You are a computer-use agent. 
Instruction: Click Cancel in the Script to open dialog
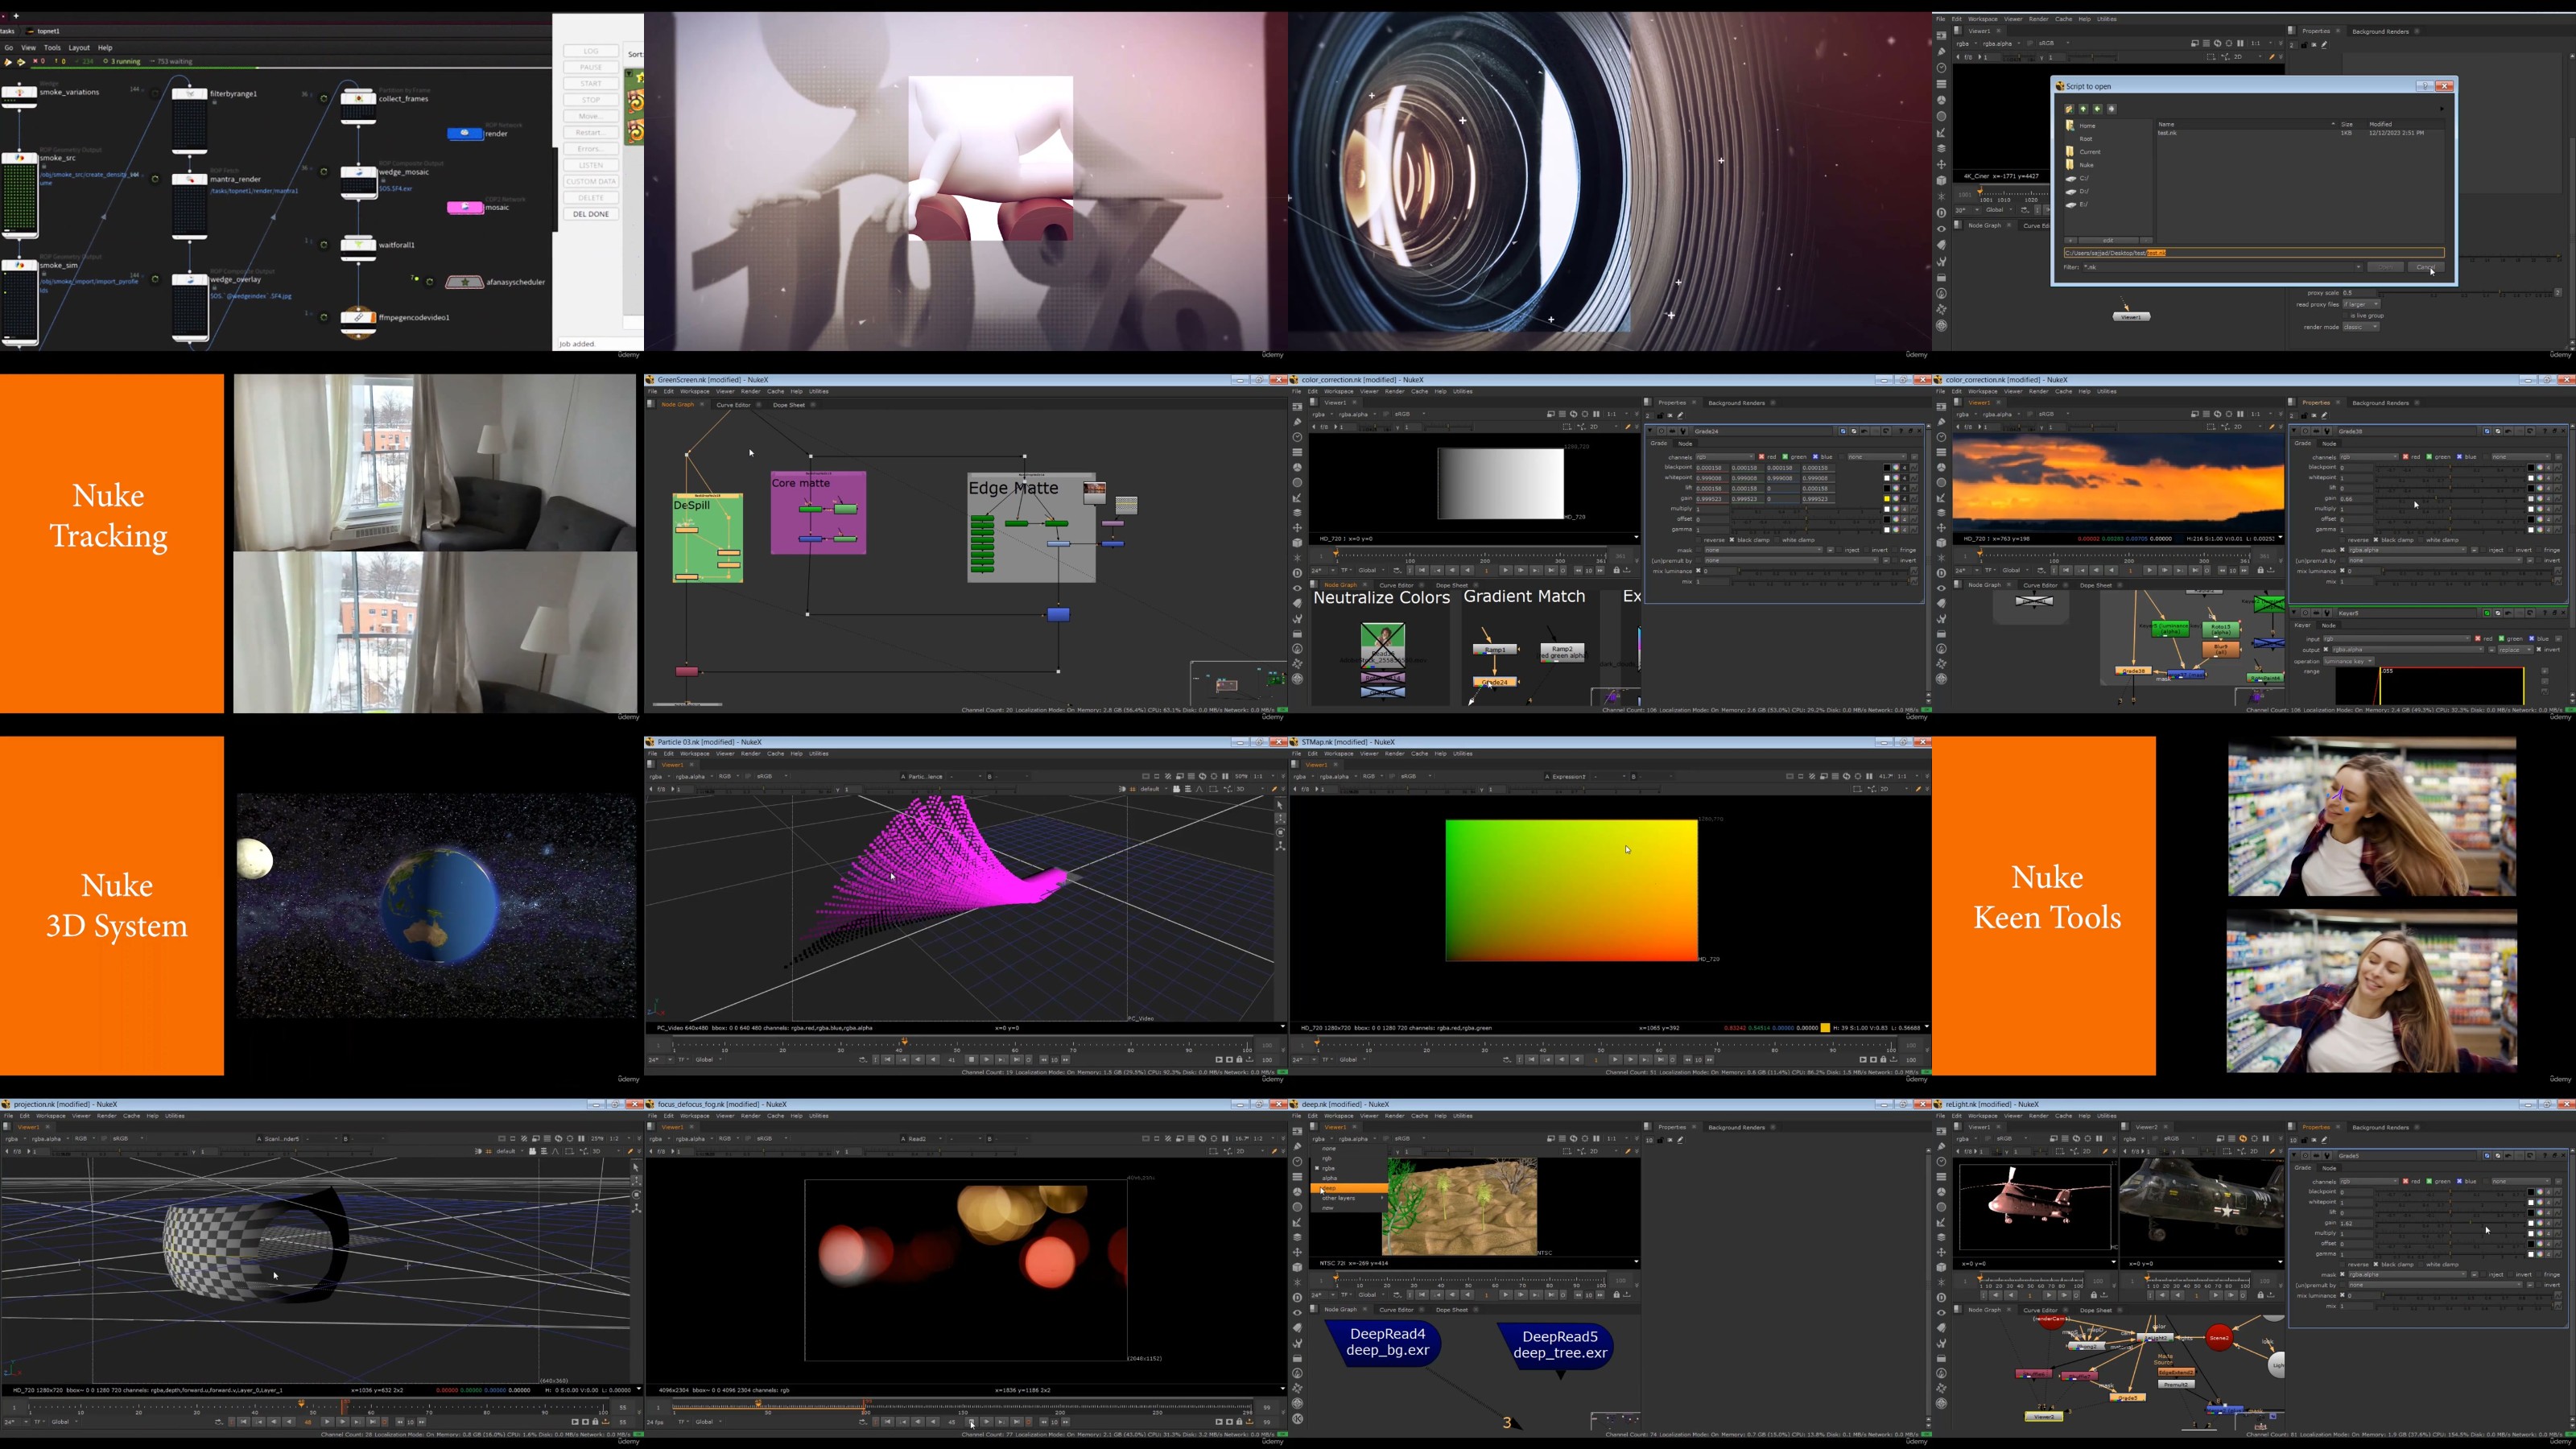pyautogui.click(x=2425, y=267)
